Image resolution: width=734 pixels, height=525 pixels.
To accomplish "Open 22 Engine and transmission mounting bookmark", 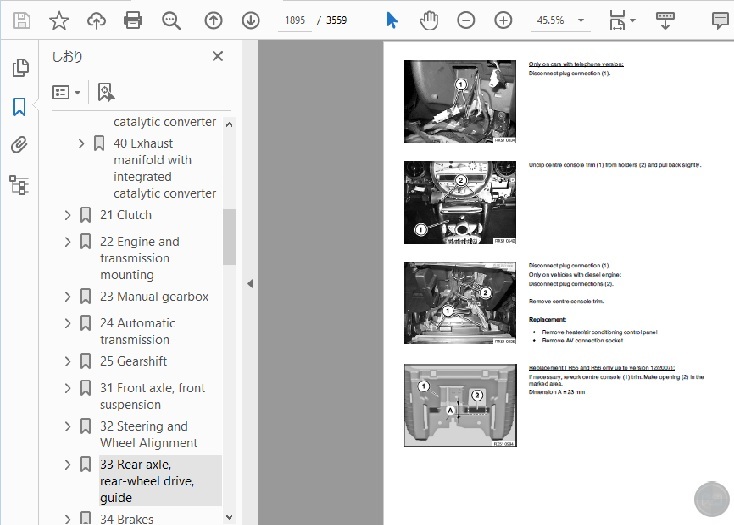I will [139, 258].
